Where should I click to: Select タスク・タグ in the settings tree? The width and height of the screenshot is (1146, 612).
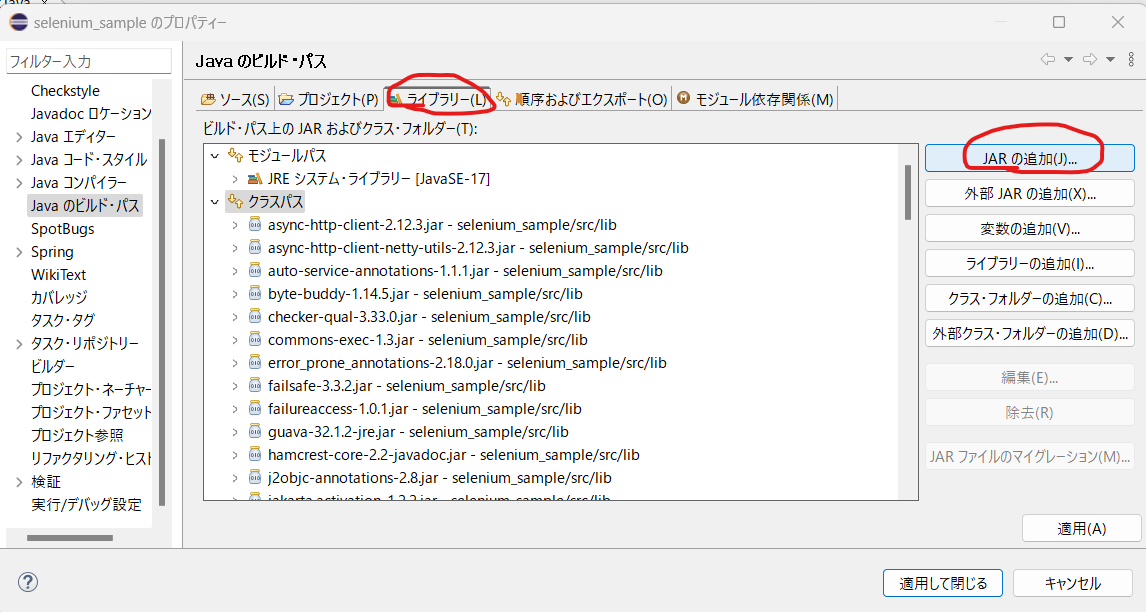pos(62,320)
